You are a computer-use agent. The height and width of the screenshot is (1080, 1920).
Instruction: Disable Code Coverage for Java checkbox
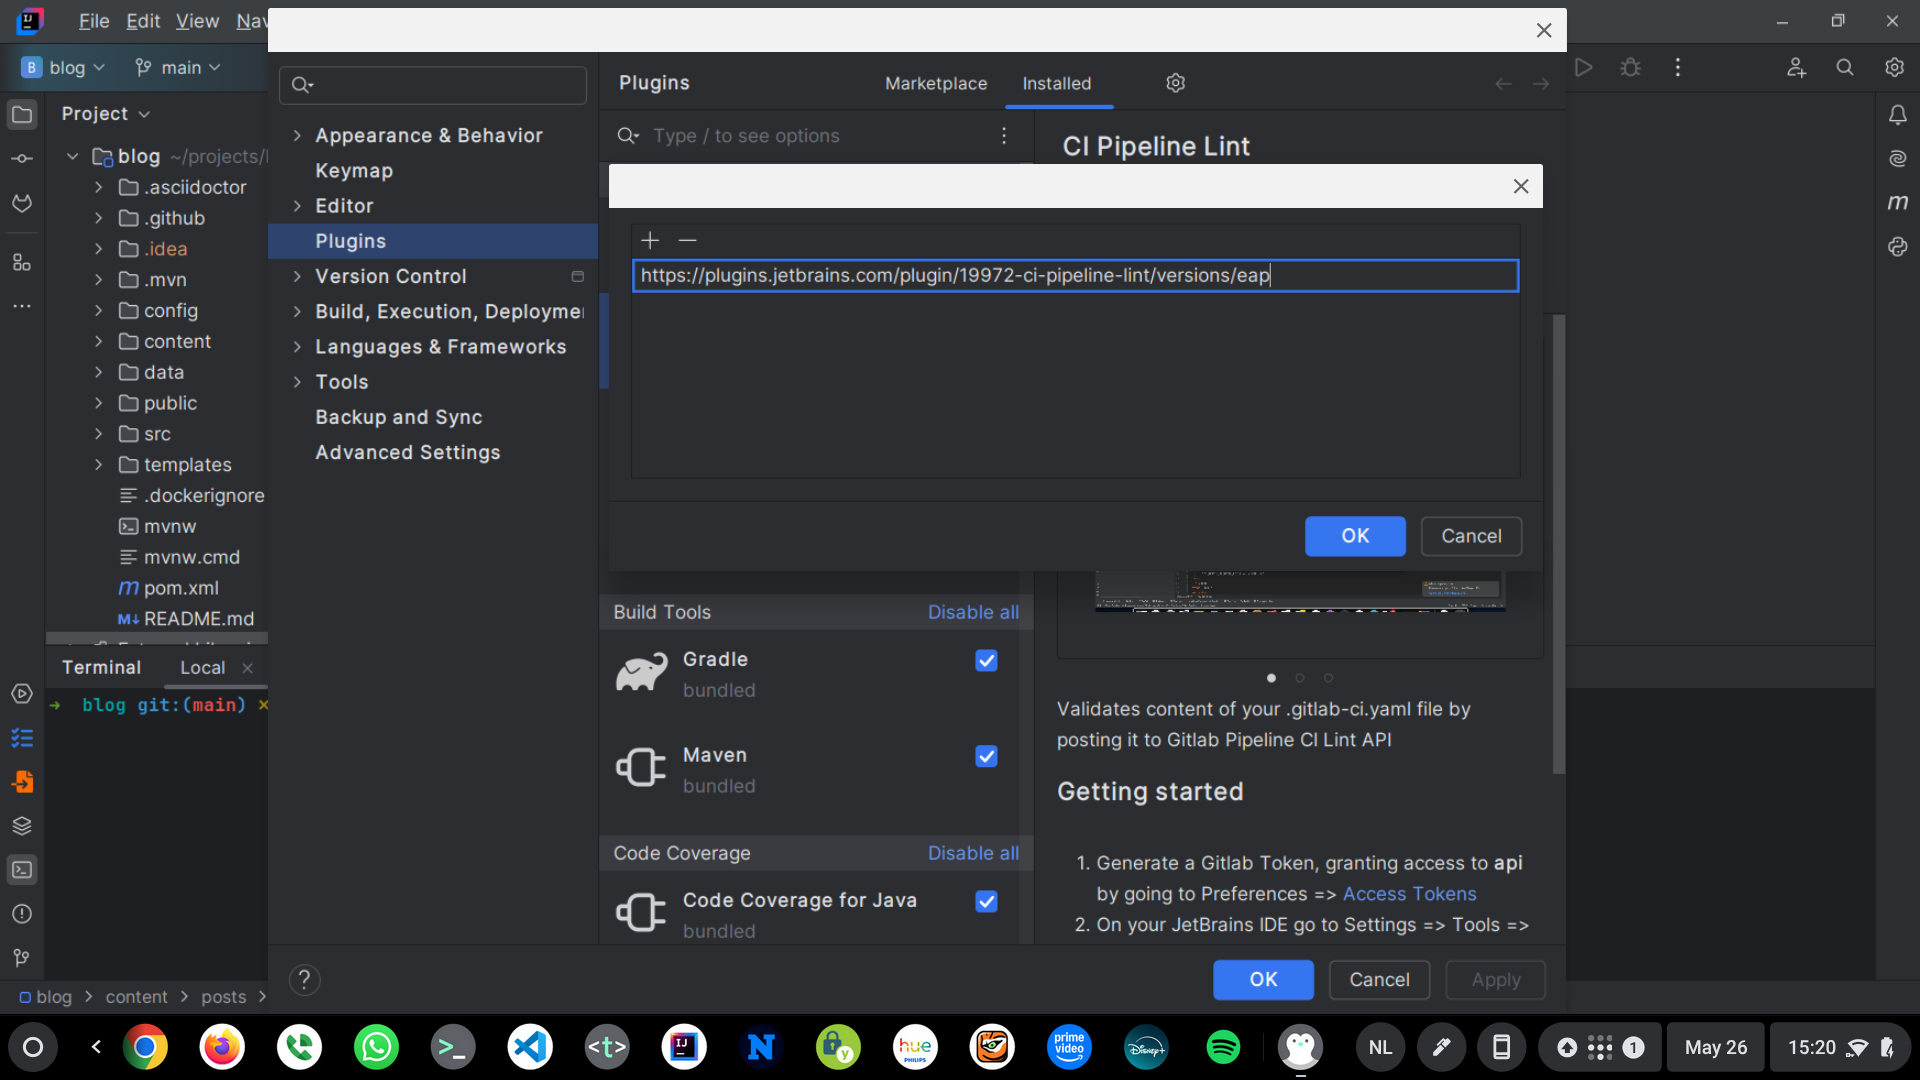pos(986,901)
